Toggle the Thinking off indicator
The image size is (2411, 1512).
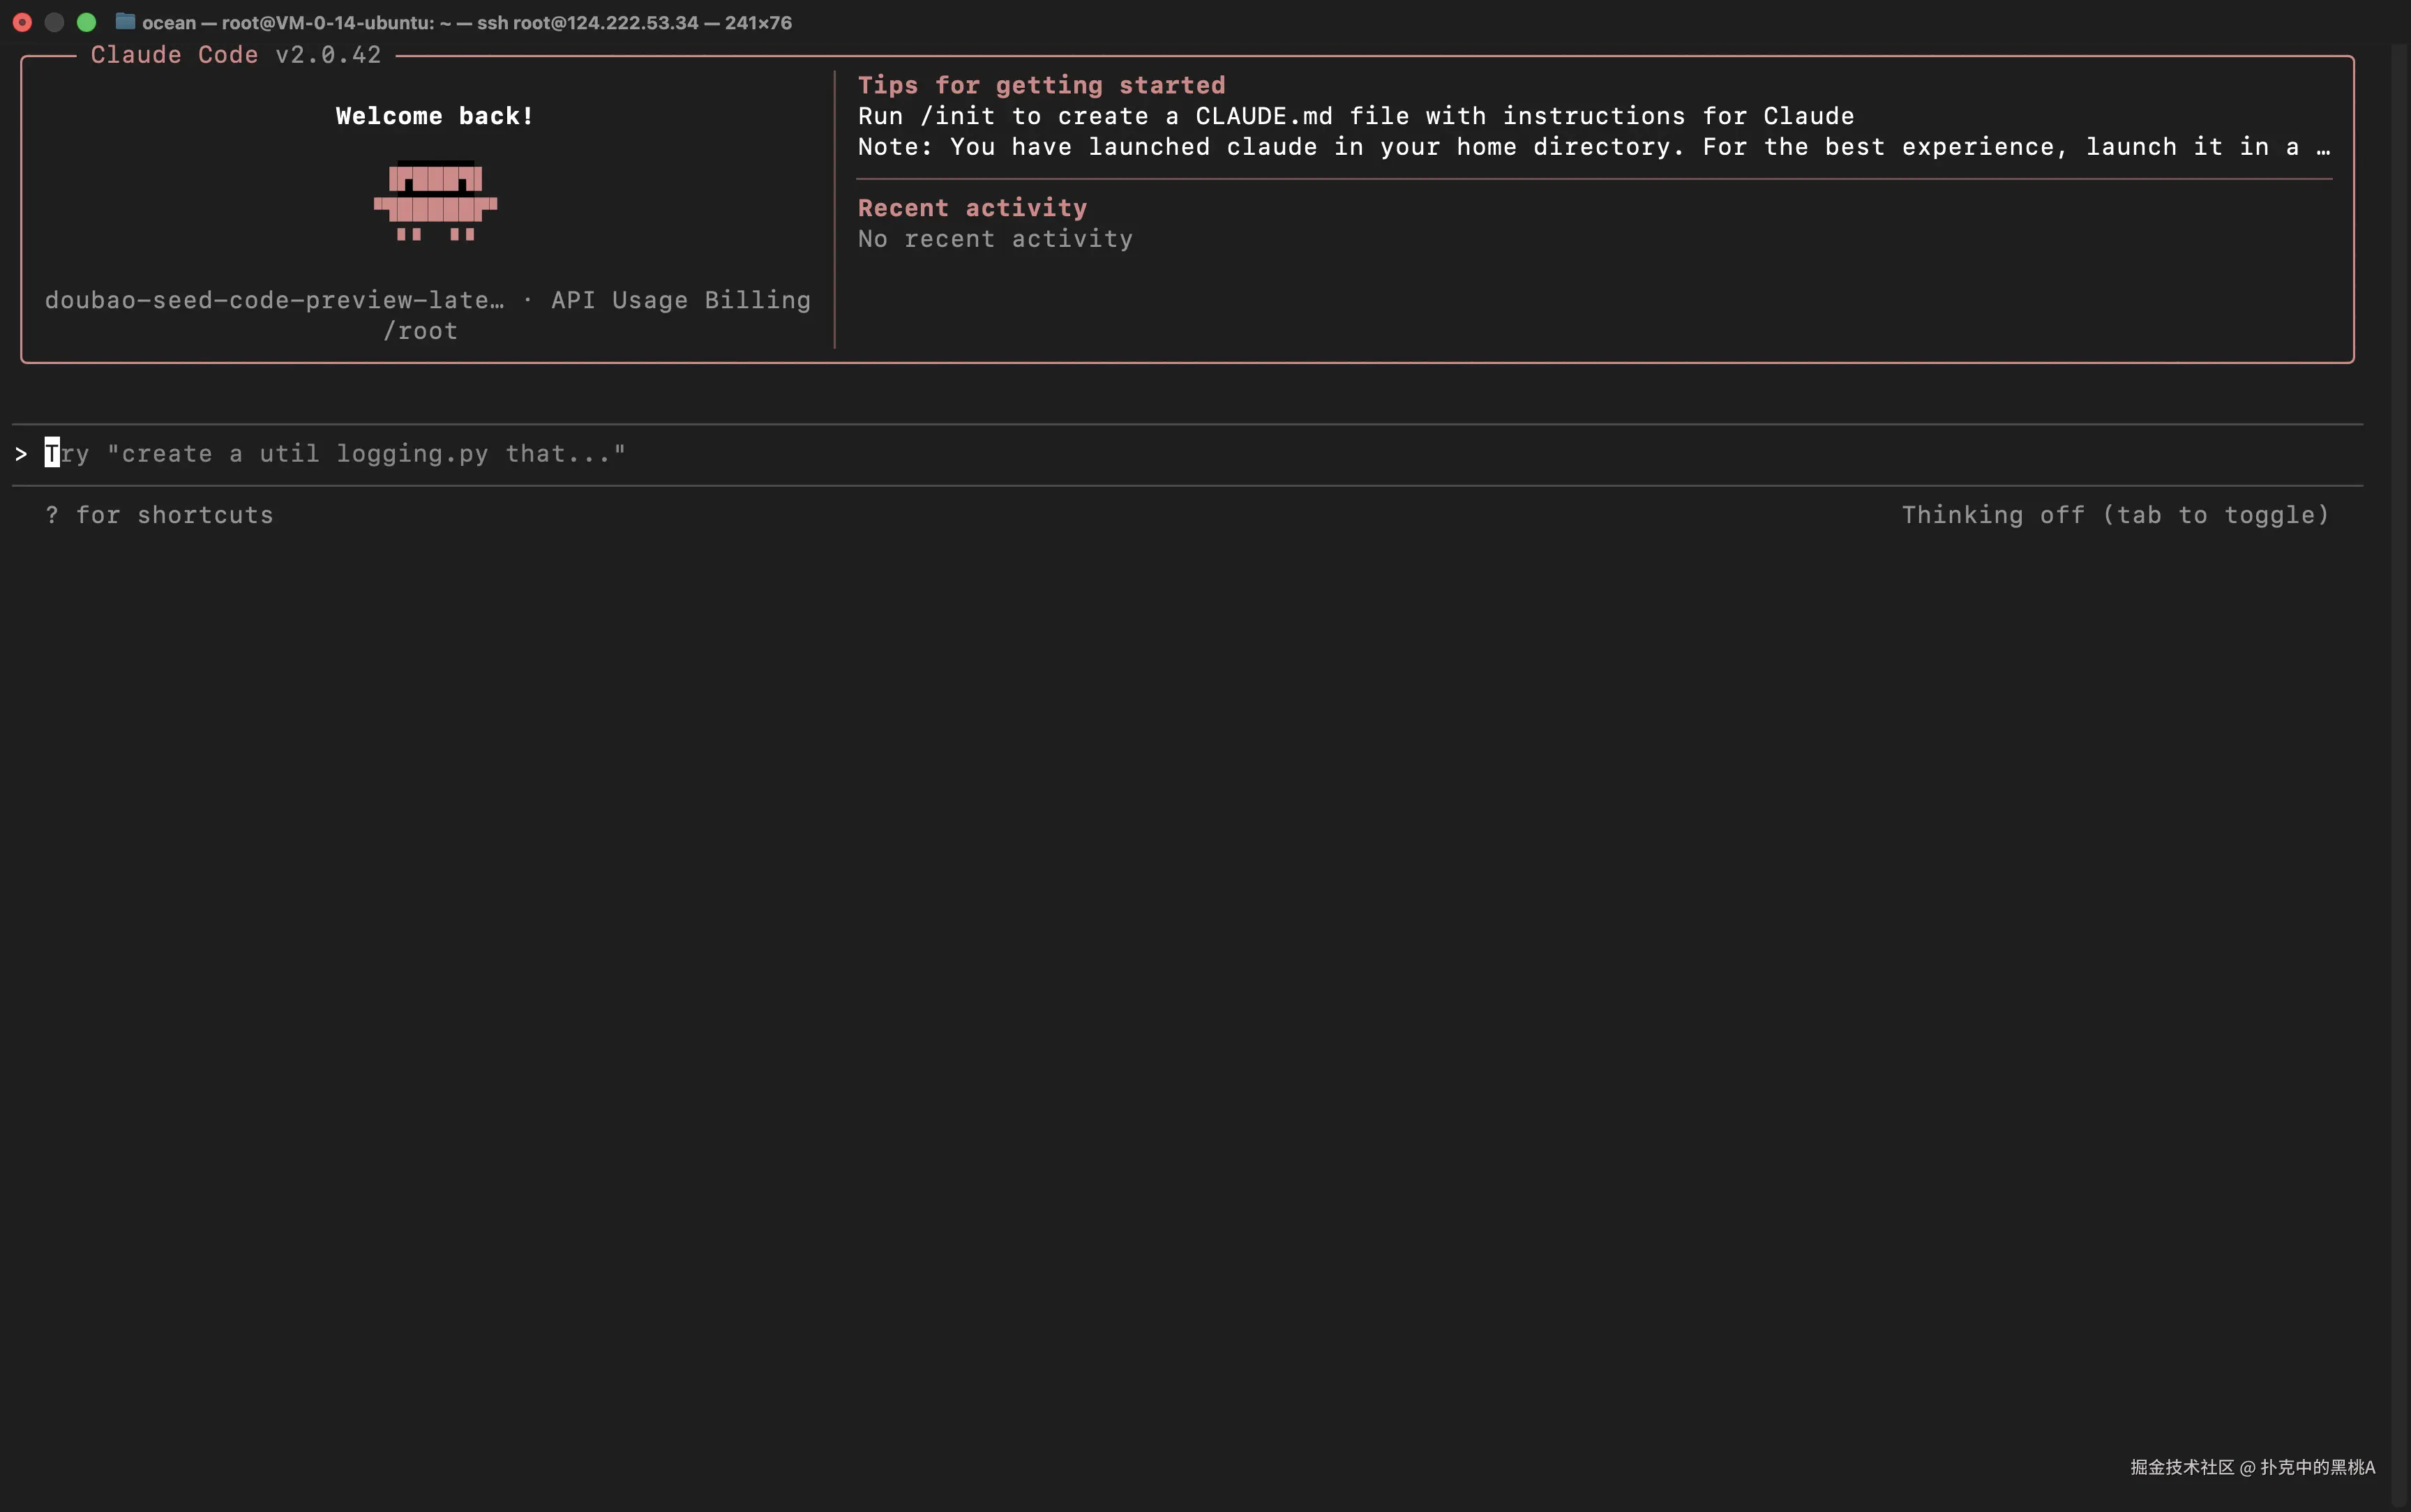[x=2114, y=515]
